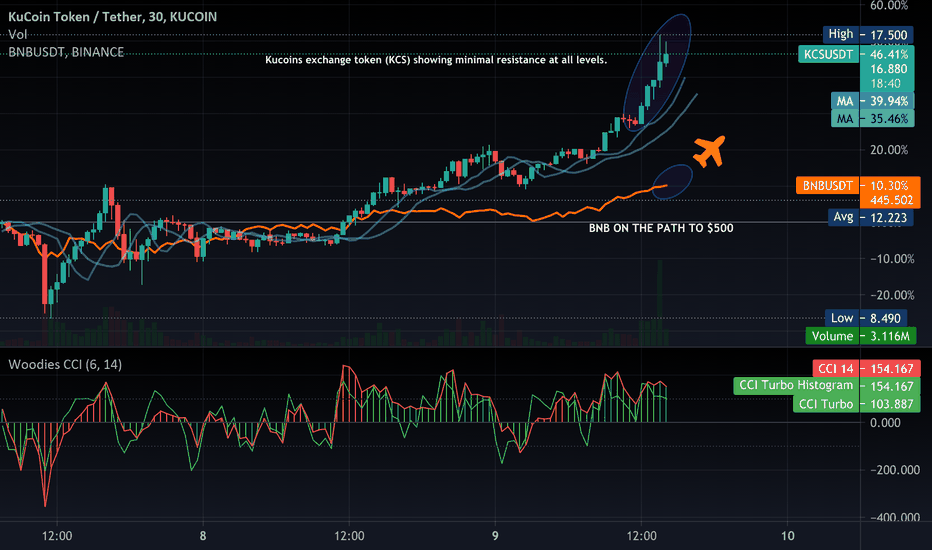Viewport: 932px width, 550px height.
Task: Click the MA 35.46% label
Action: (x=872, y=119)
